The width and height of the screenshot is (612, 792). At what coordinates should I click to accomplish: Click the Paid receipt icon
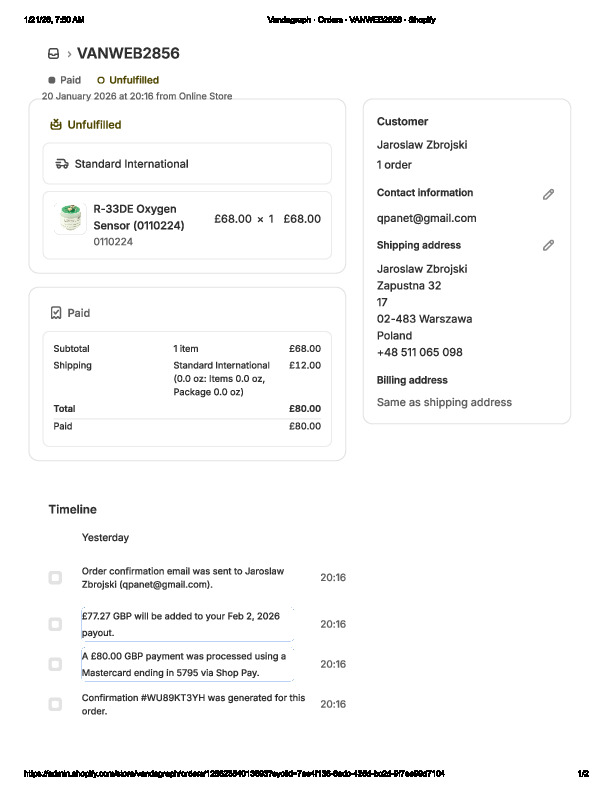pyautogui.click(x=56, y=313)
